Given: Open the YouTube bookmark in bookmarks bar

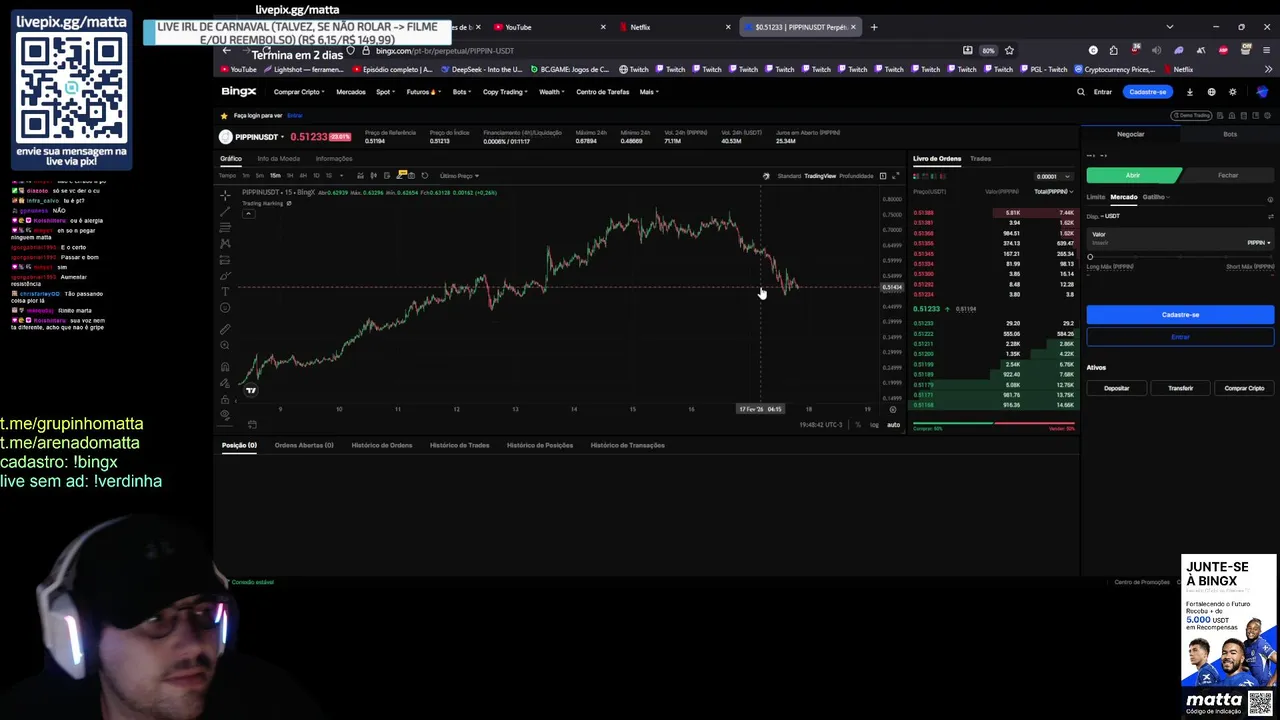Looking at the screenshot, I should click(237, 70).
